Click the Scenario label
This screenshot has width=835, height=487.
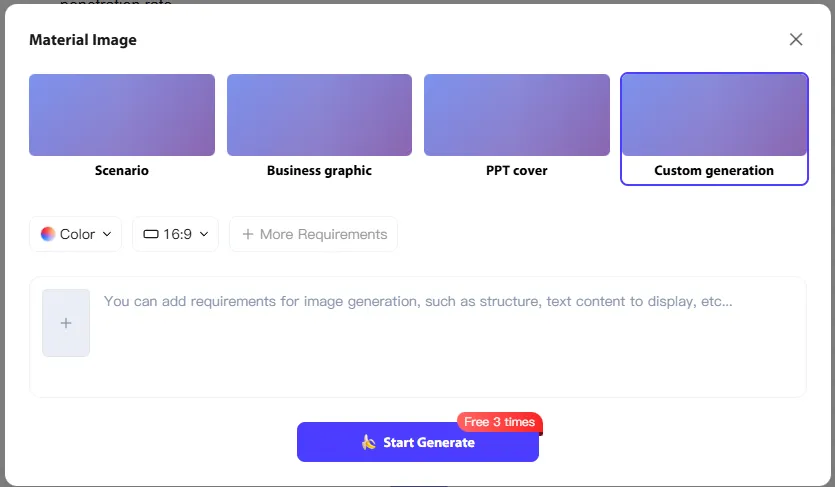[122, 171]
